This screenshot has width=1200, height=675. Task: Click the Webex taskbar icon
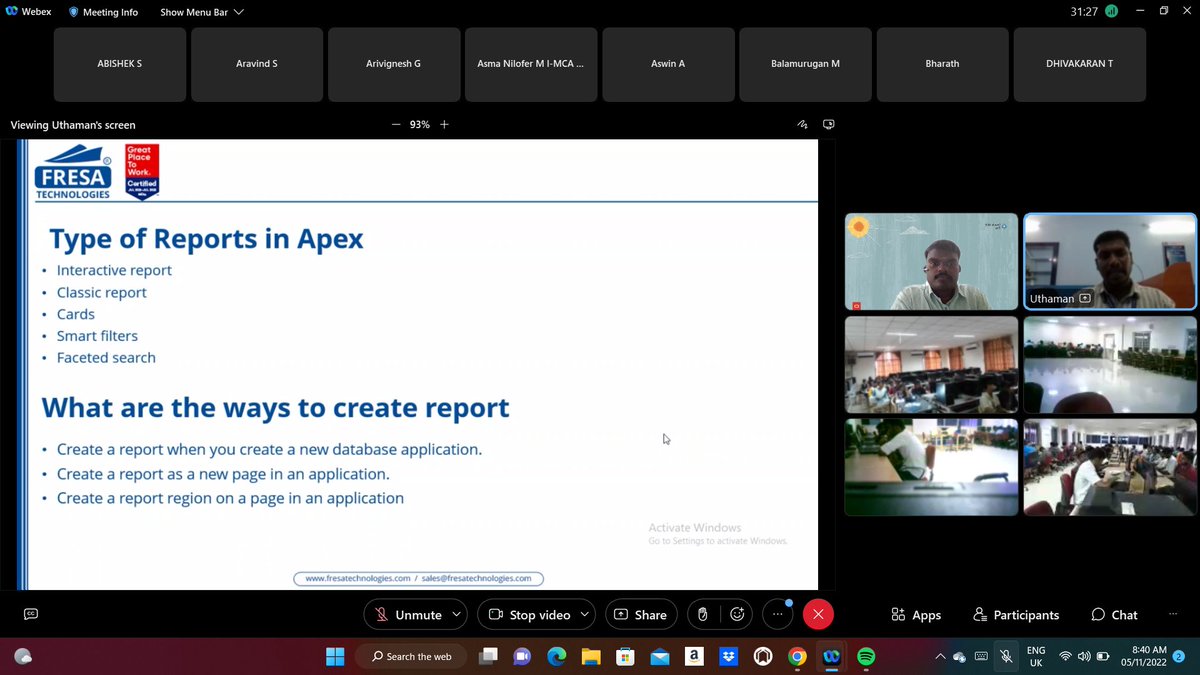[831, 656]
